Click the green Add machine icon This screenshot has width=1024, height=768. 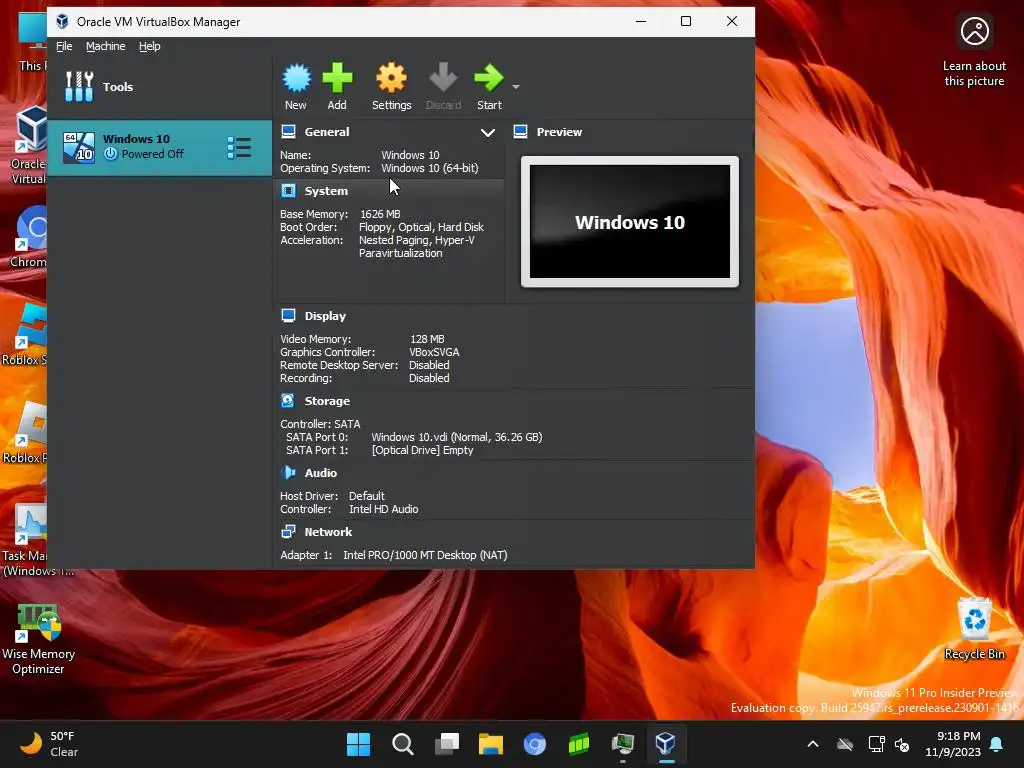337,78
